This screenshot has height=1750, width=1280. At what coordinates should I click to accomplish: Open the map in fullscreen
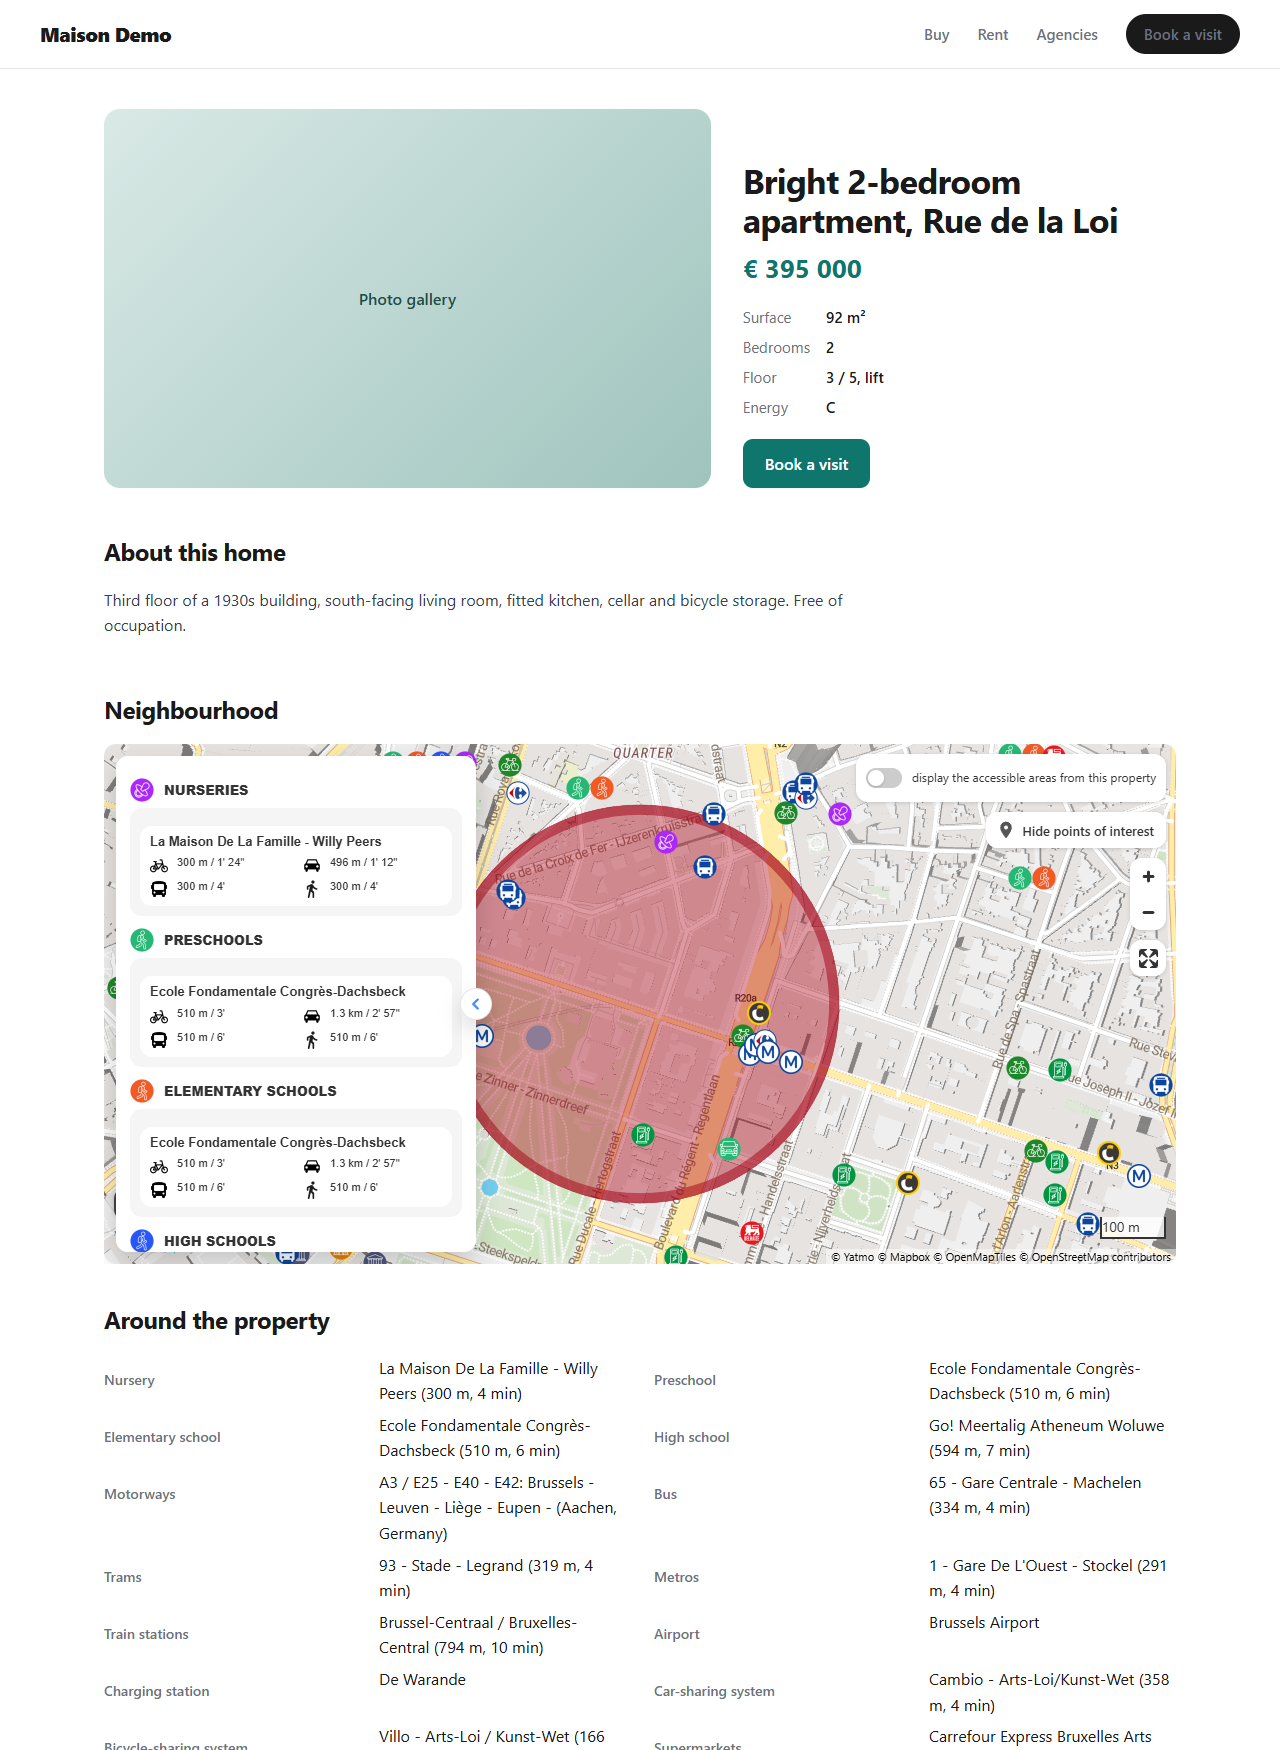click(1148, 958)
